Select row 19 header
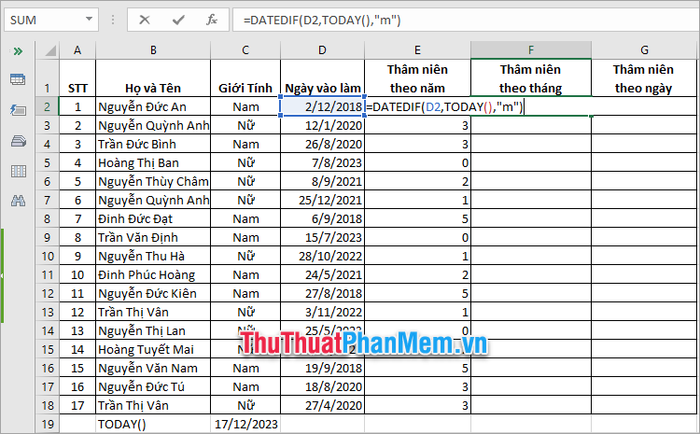Viewport: 700px width, 434px height. coord(47,424)
